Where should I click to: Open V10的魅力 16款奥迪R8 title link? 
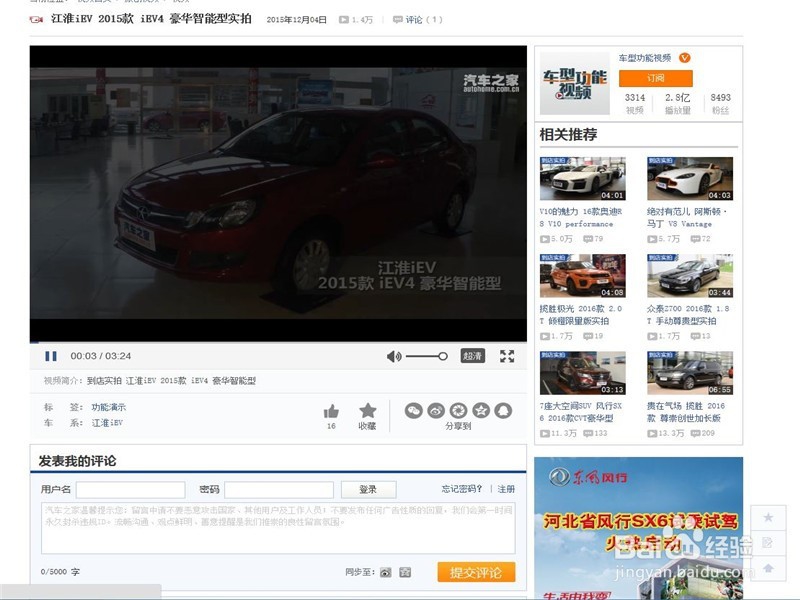coord(581,217)
